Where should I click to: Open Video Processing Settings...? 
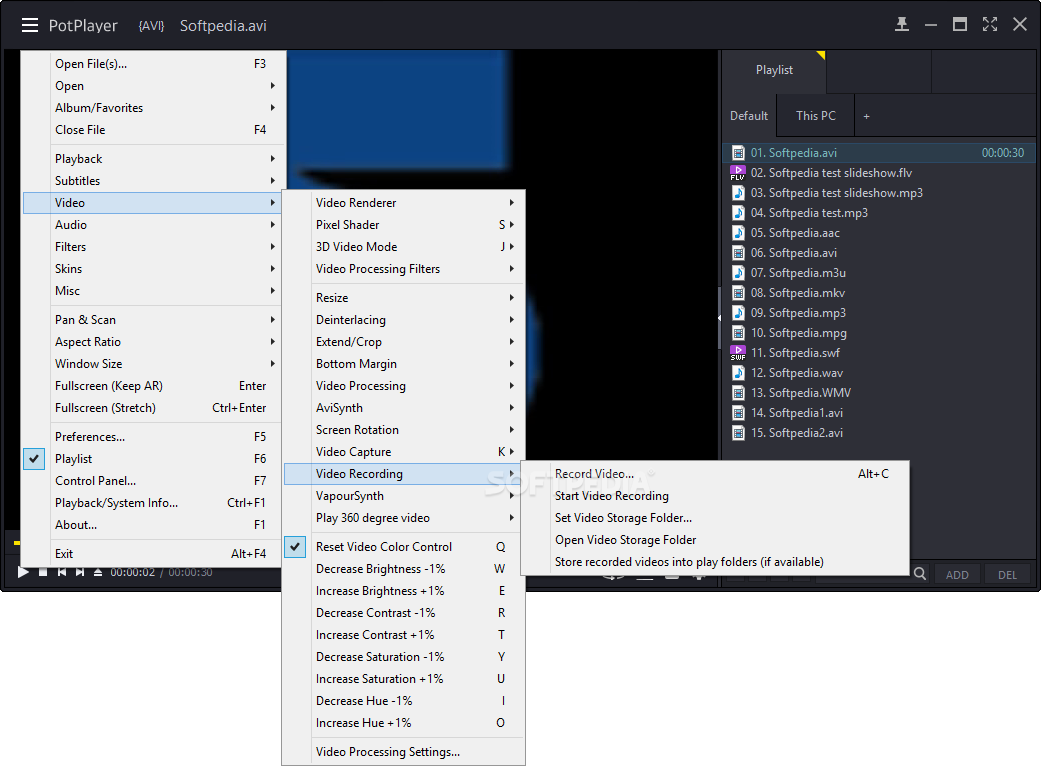[x=404, y=751]
